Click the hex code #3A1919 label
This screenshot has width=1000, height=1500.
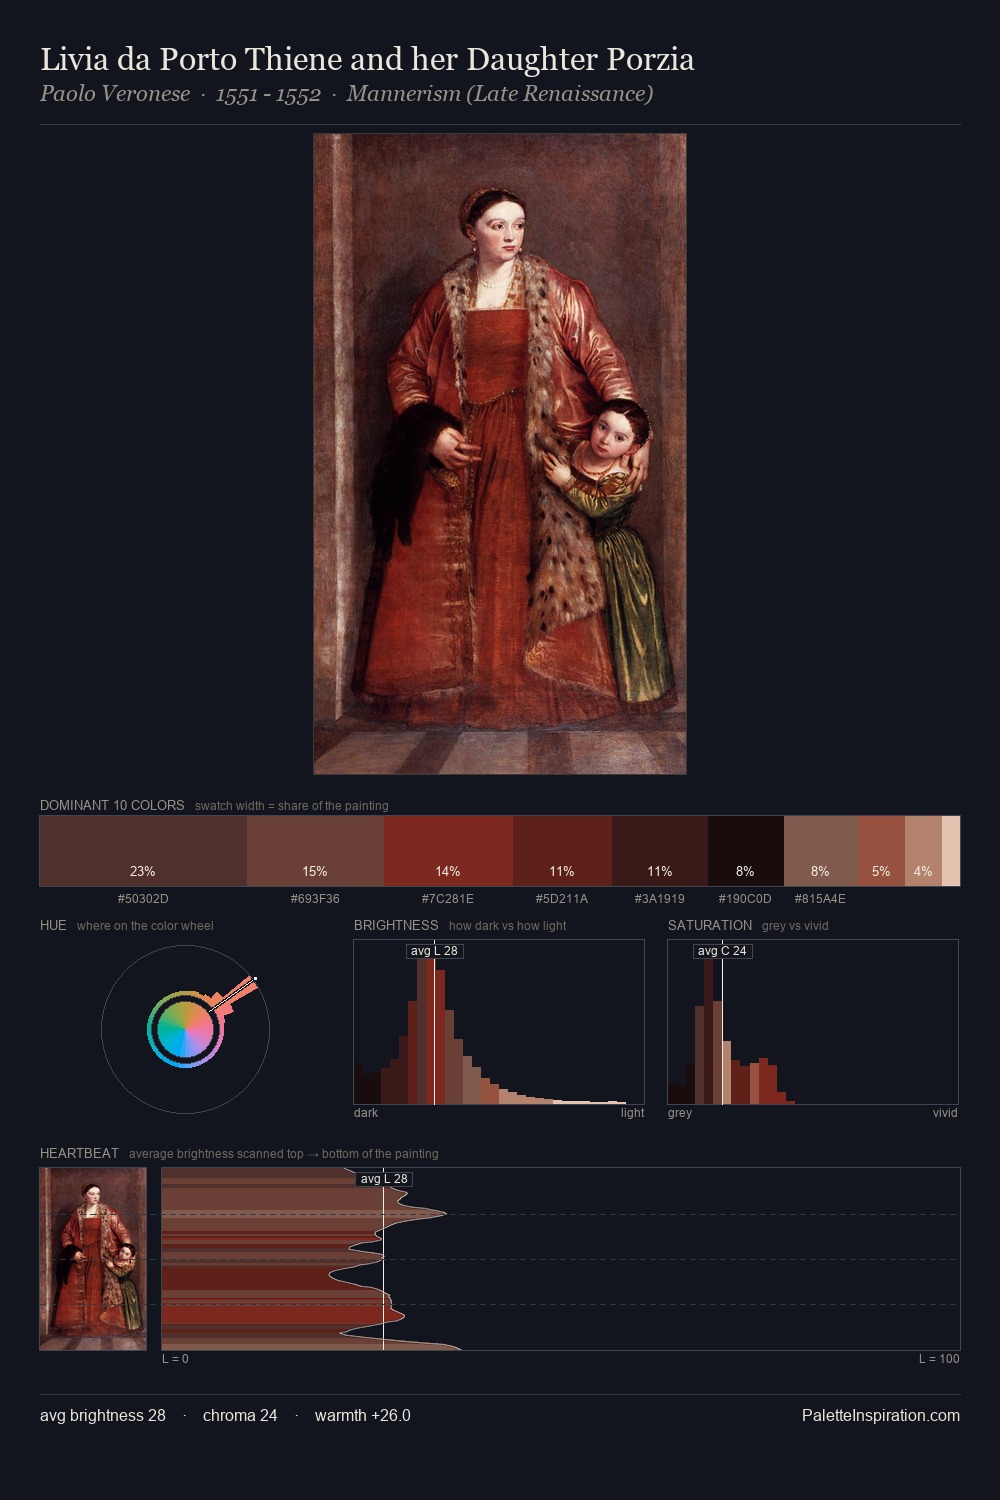coord(660,899)
